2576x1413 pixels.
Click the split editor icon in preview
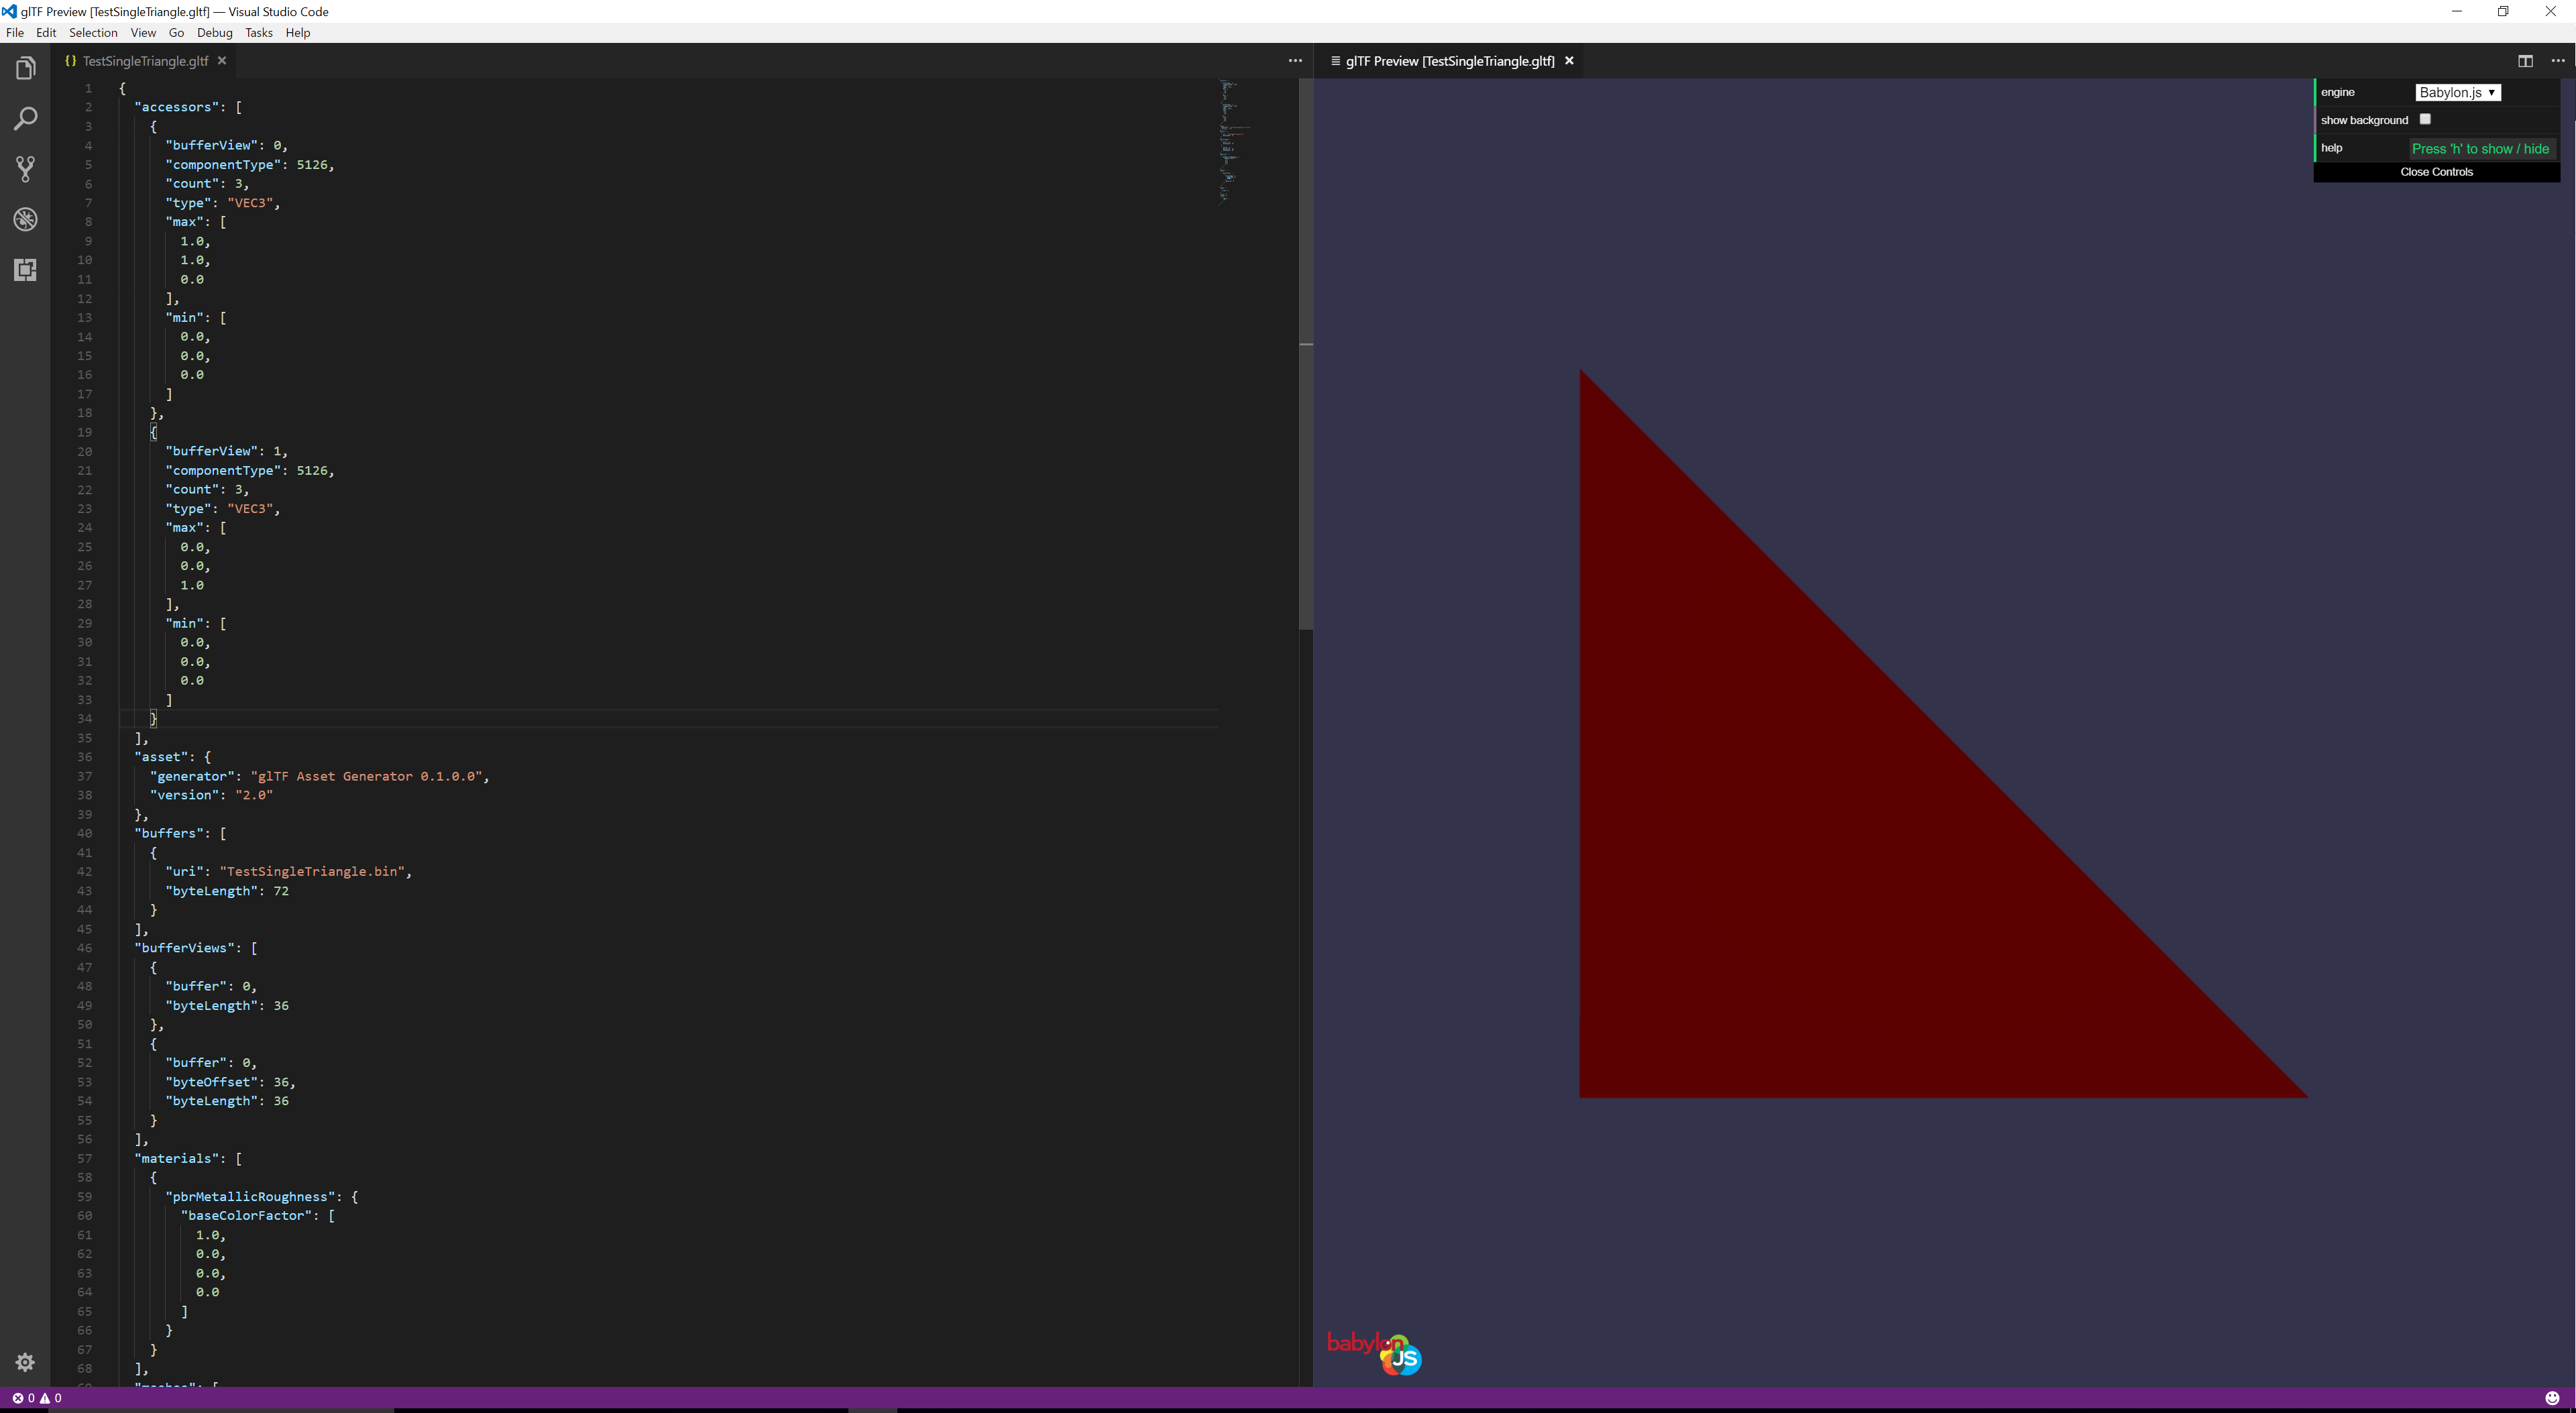tap(2525, 61)
